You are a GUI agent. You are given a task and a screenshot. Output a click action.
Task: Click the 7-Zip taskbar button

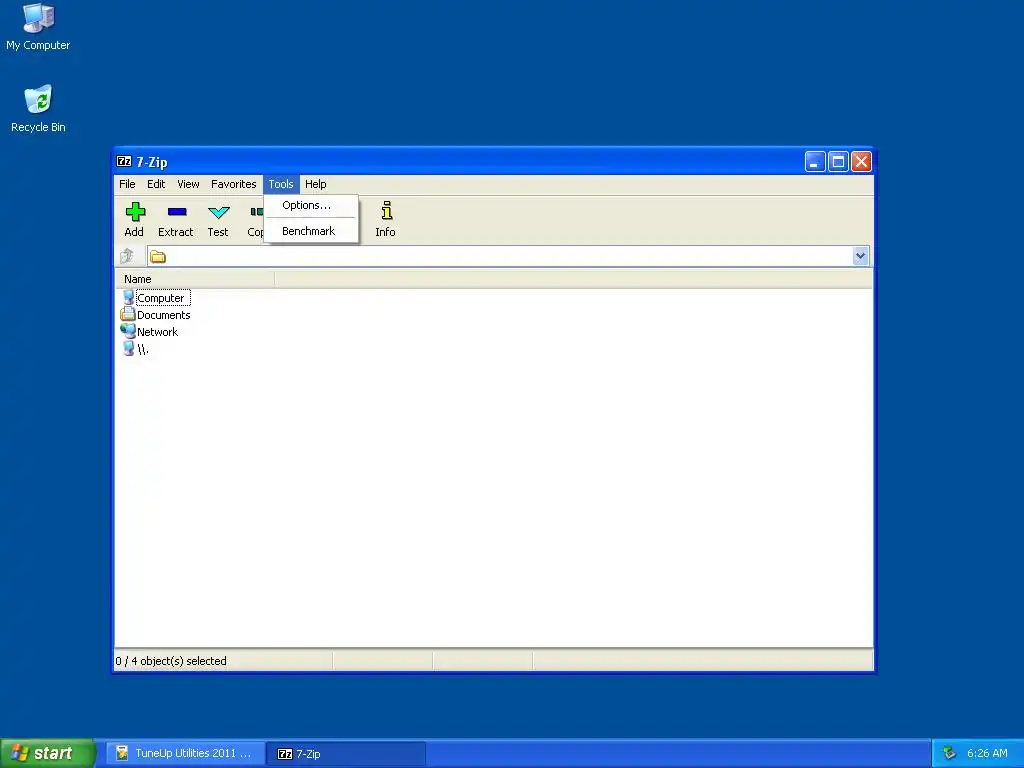(x=346, y=754)
